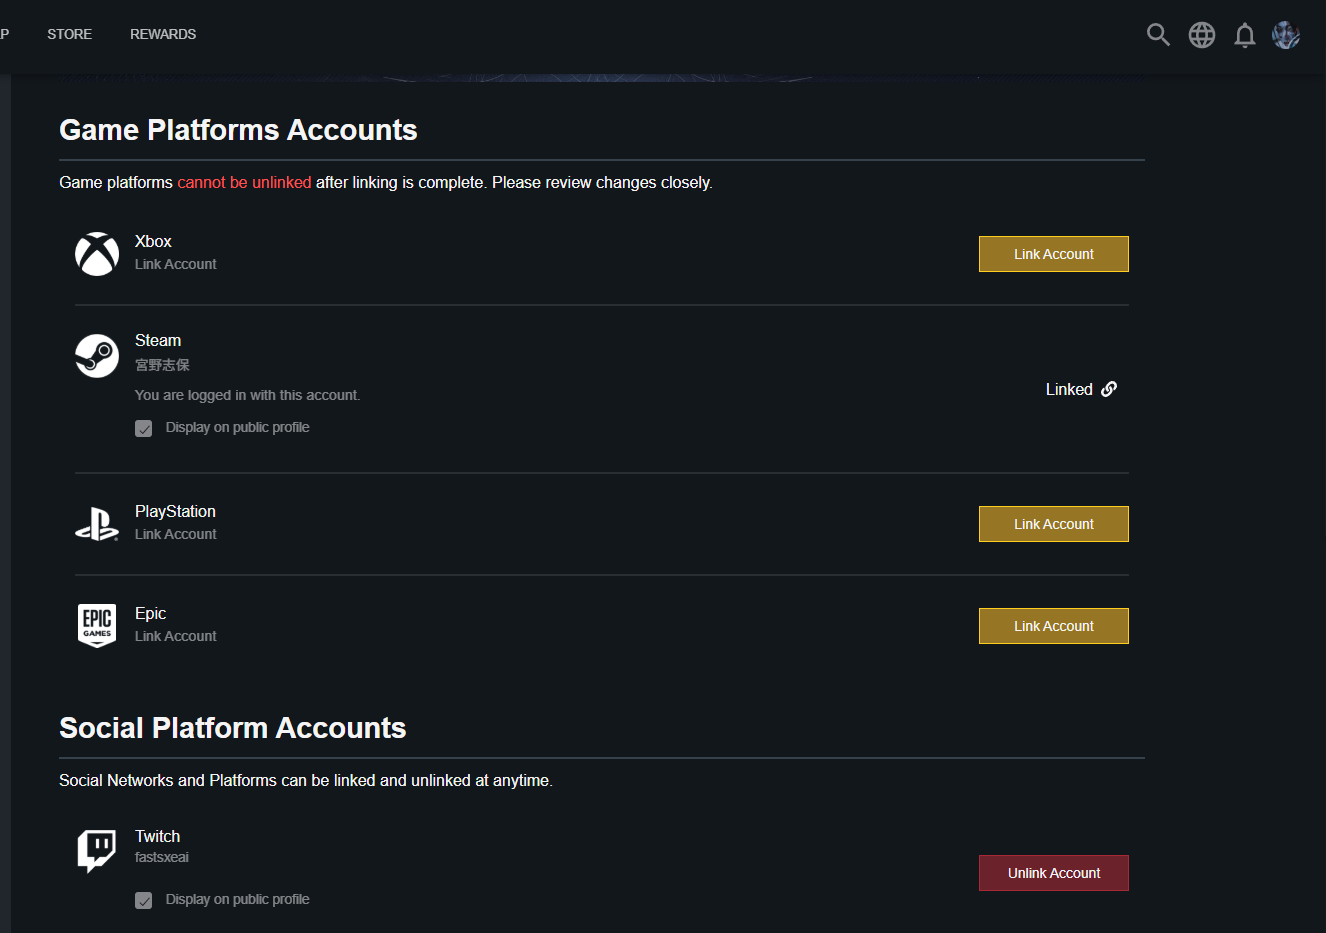Click the Link Account text under Epic
The height and width of the screenshot is (933, 1326).
tap(176, 636)
